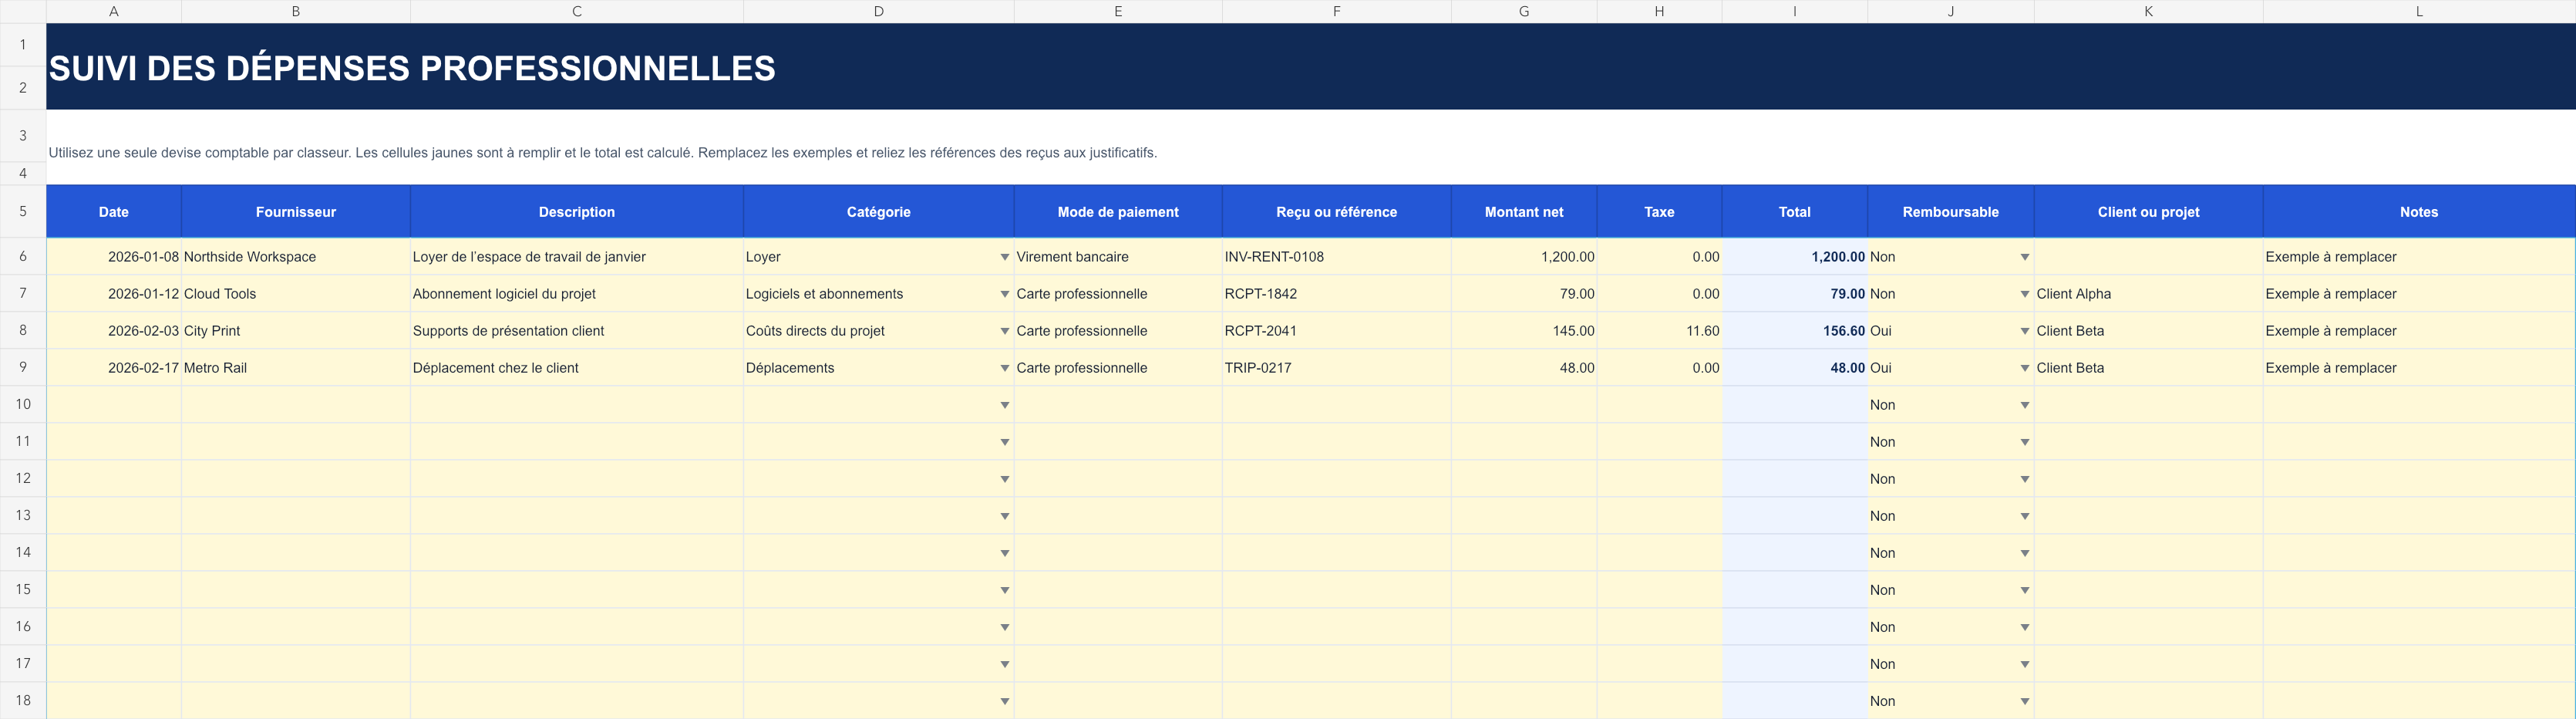Screen dimensions: 2576x719
Task: Select the Northside Workspace cell
Action: (x=296, y=257)
